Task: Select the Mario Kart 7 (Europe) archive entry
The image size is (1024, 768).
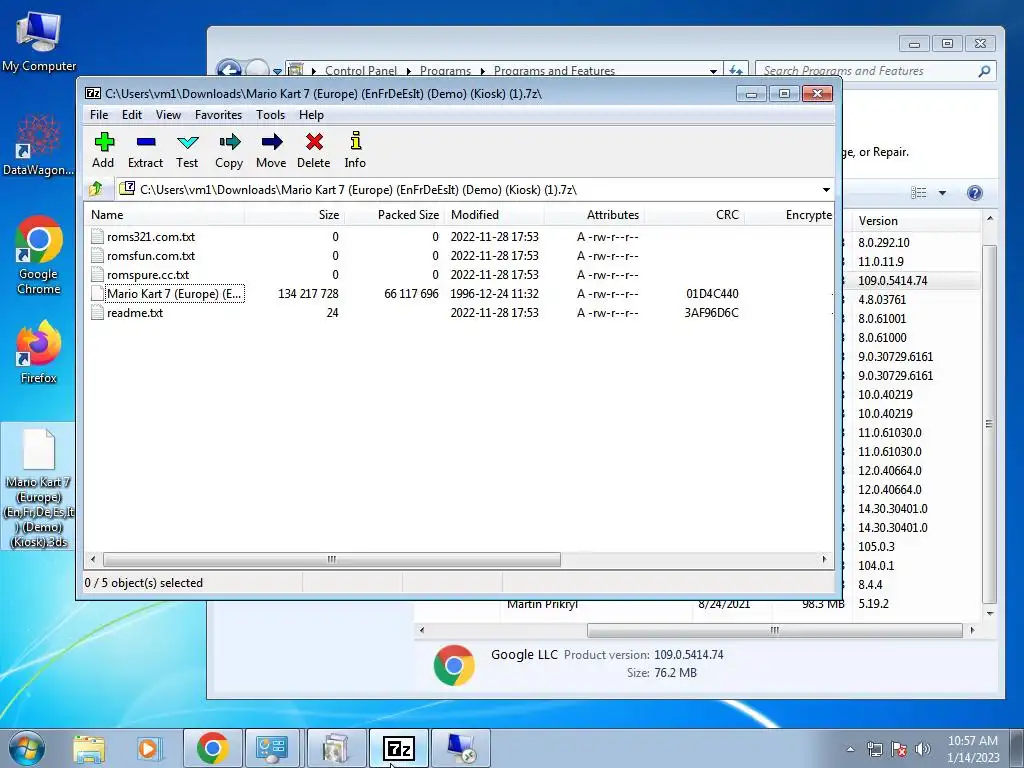Action: [x=174, y=294]
